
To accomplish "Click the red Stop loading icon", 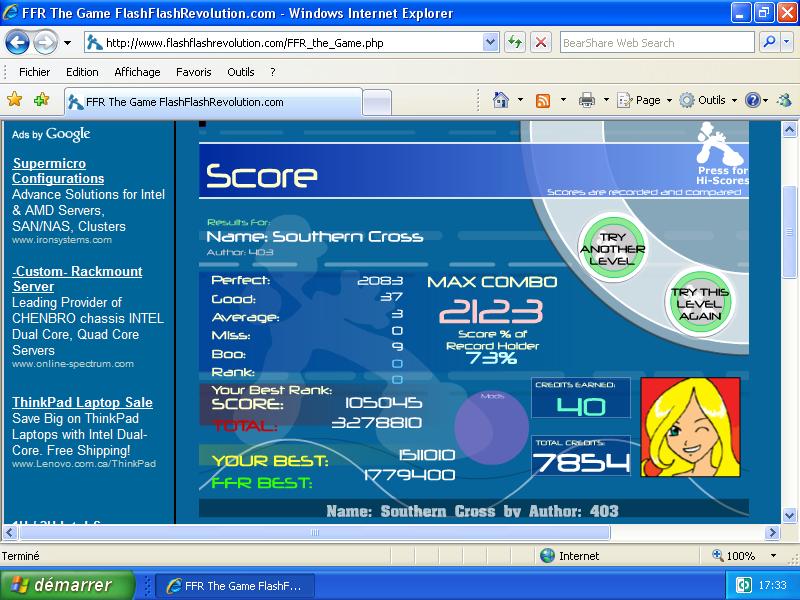I will click(x=541, y=43).
